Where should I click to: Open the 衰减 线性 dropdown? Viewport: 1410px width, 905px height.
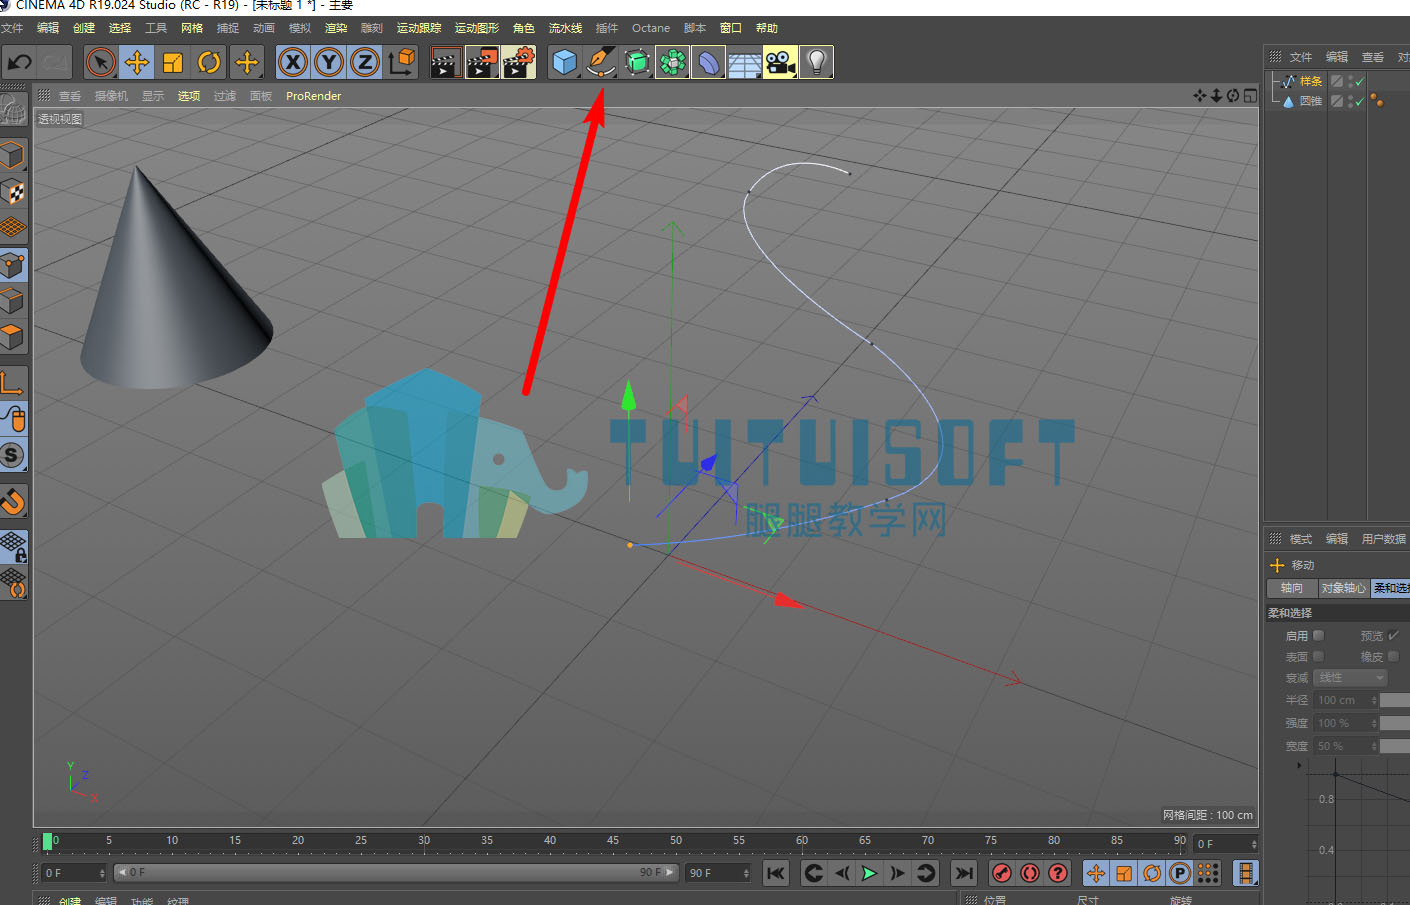coord(1351,678)
